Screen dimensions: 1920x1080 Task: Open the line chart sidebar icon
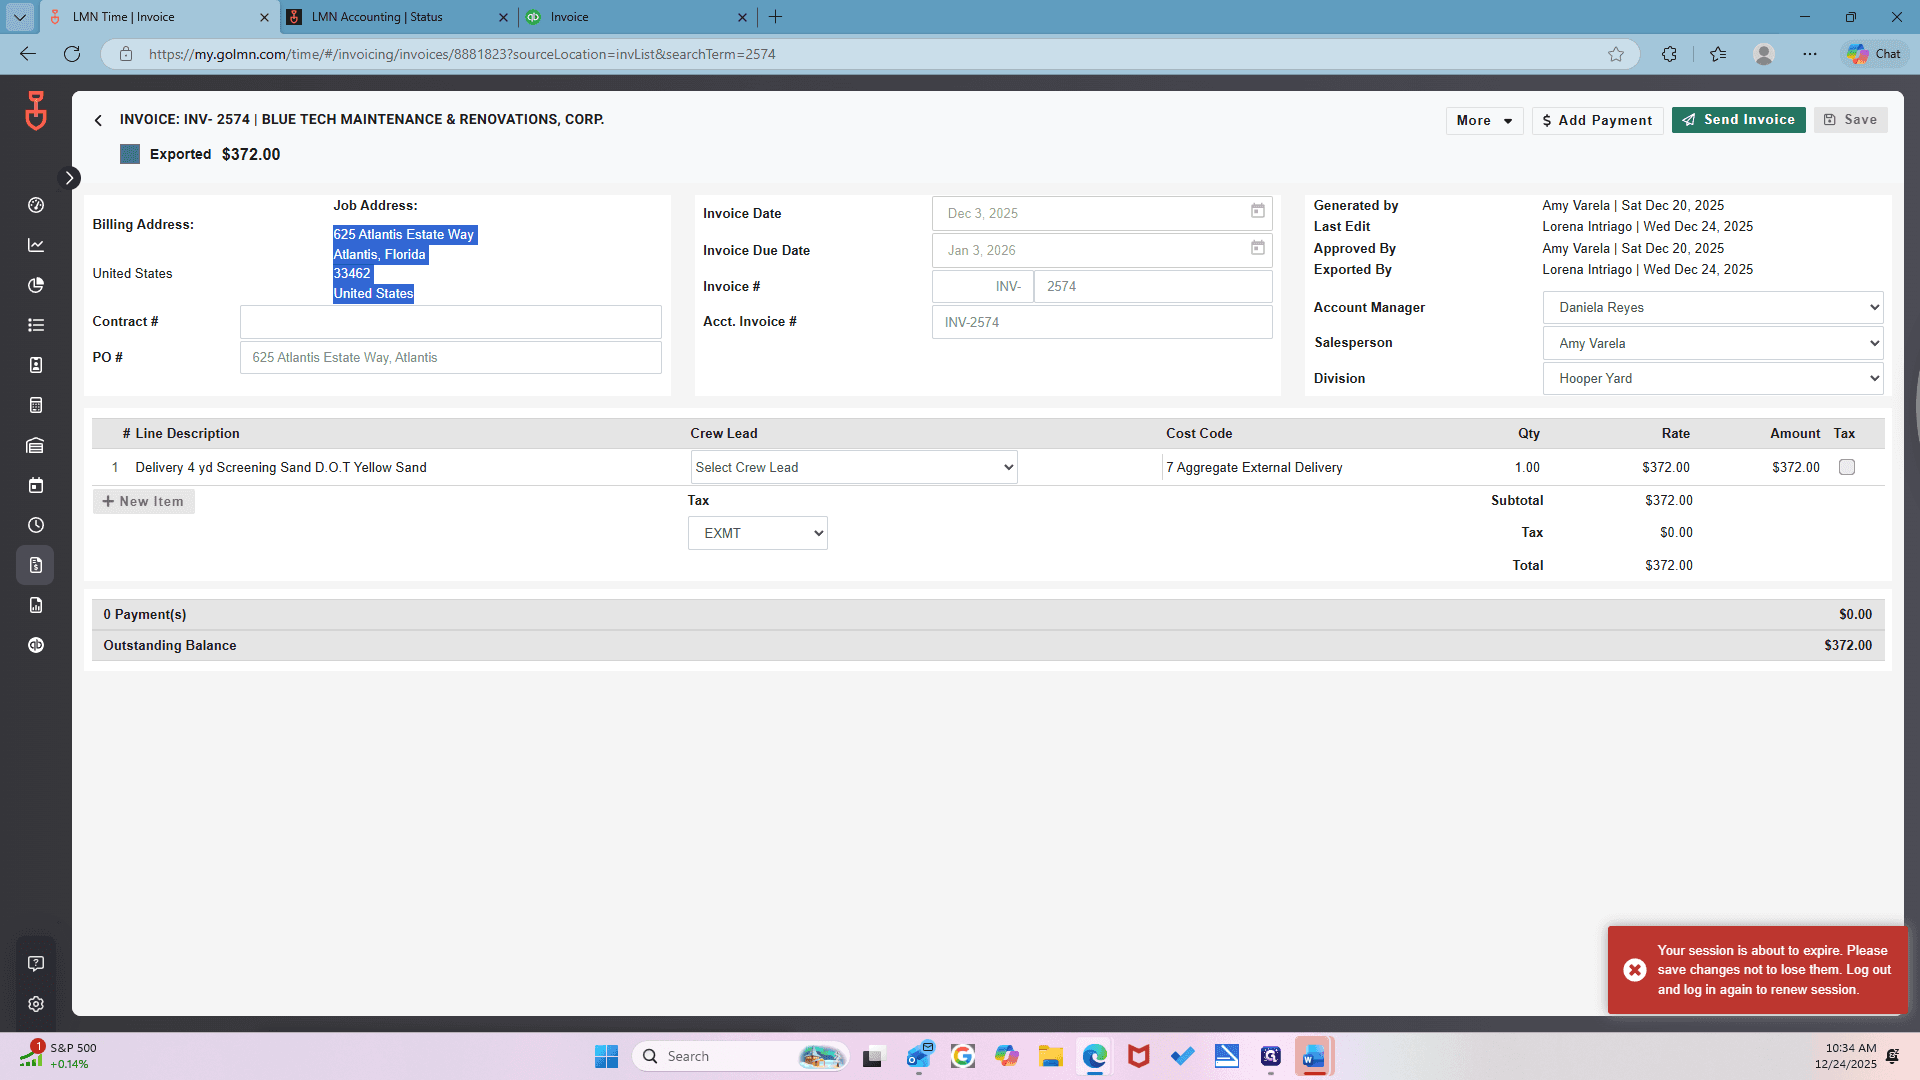pos(36,245)
